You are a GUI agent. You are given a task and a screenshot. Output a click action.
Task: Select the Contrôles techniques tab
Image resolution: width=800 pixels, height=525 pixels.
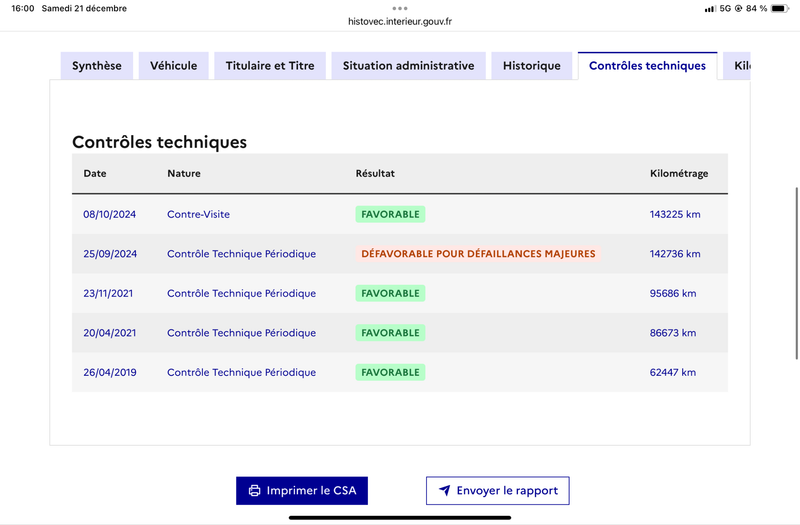tap(647, 66)
